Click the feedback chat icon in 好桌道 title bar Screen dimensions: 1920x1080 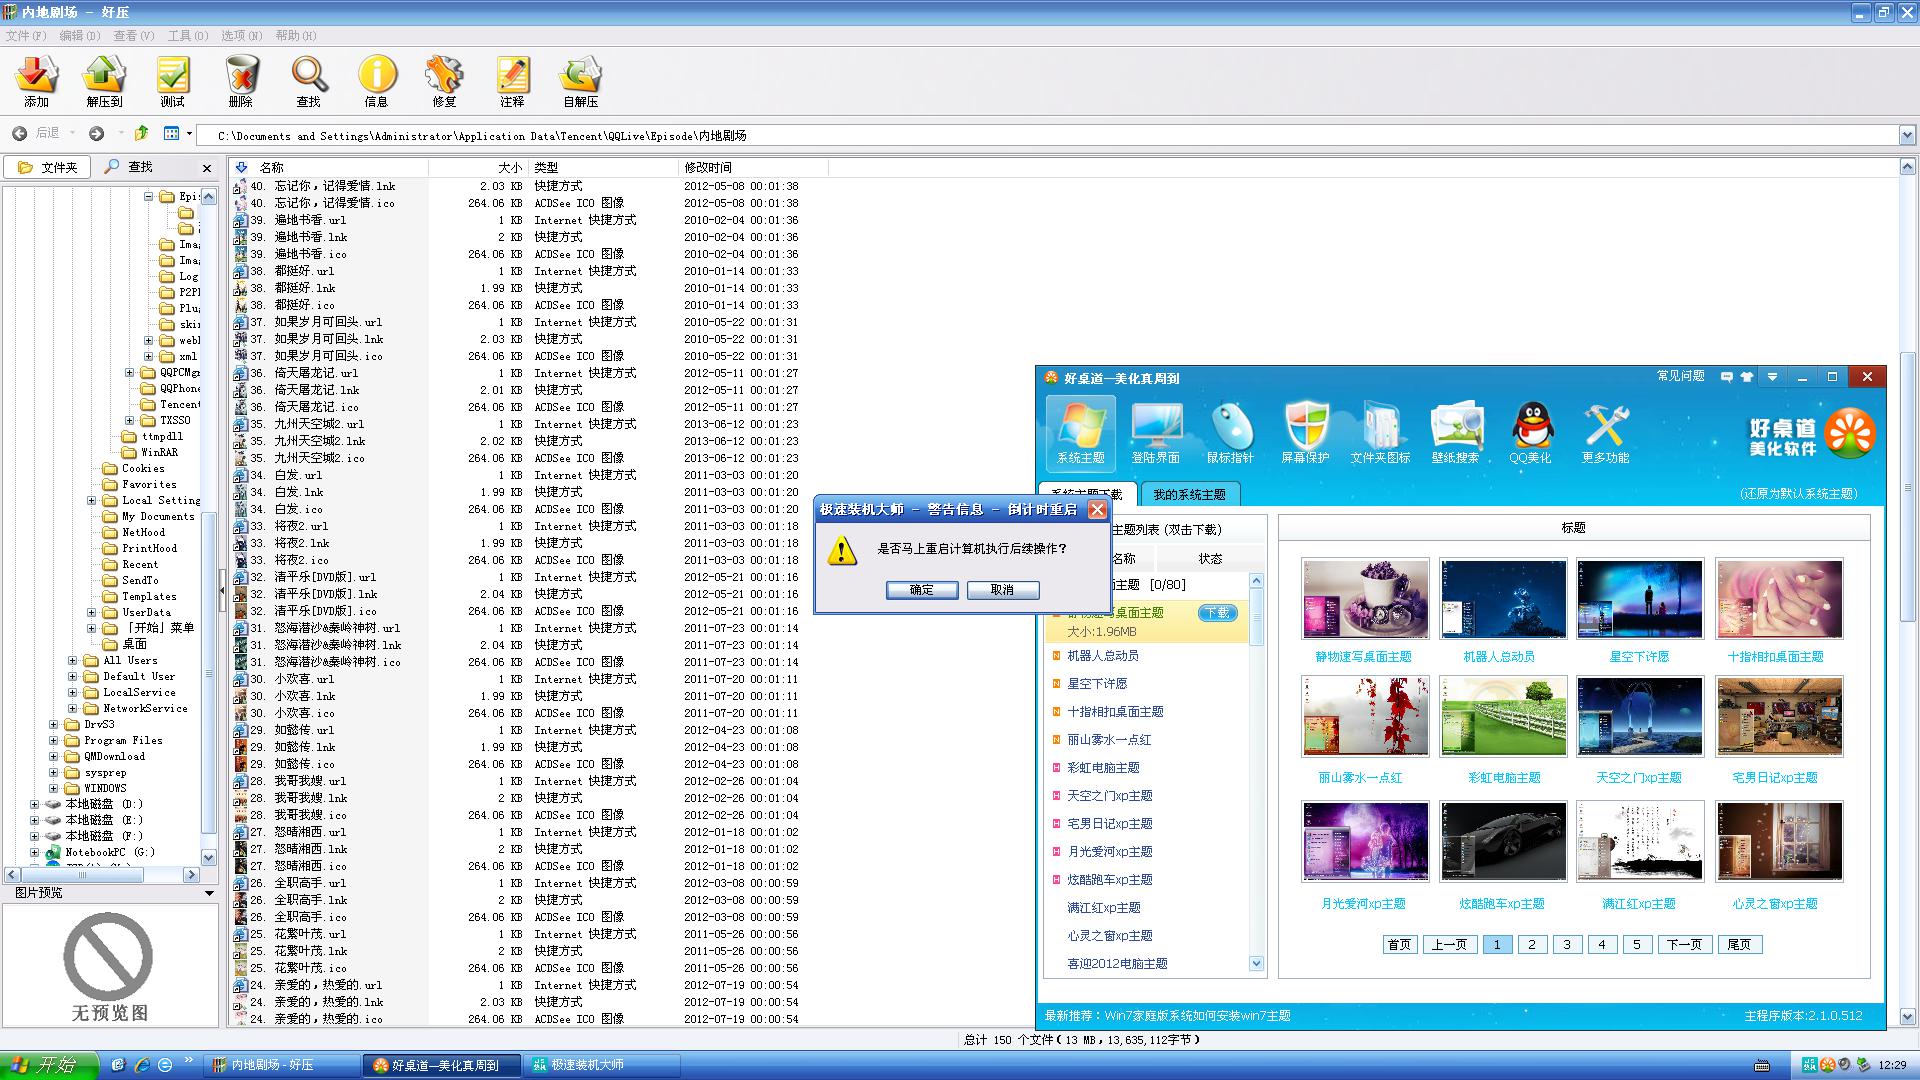[x=1726, y=377]
